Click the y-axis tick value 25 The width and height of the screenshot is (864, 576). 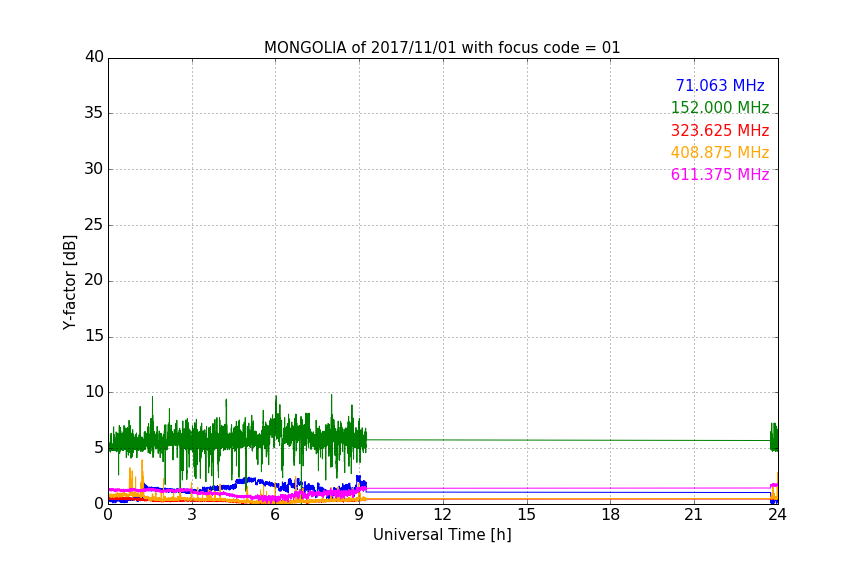[94, 224]
